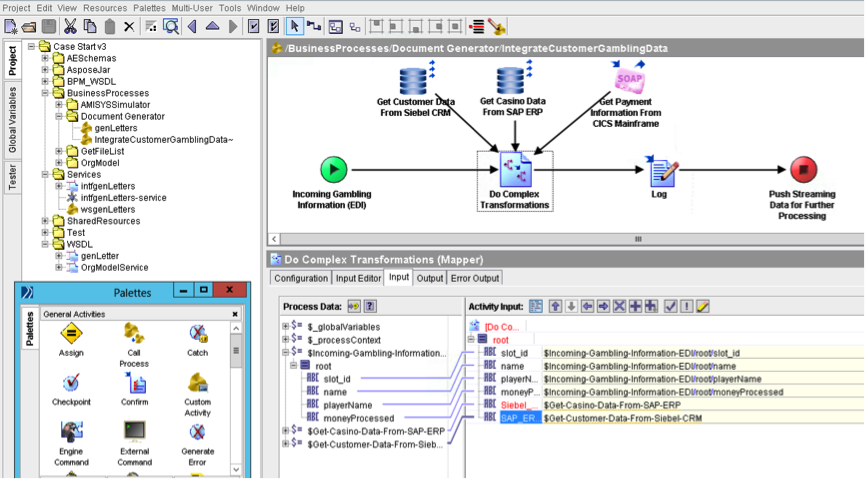Open the Resources menu
This screenshot has width=865, height=479.
point(105,8)
